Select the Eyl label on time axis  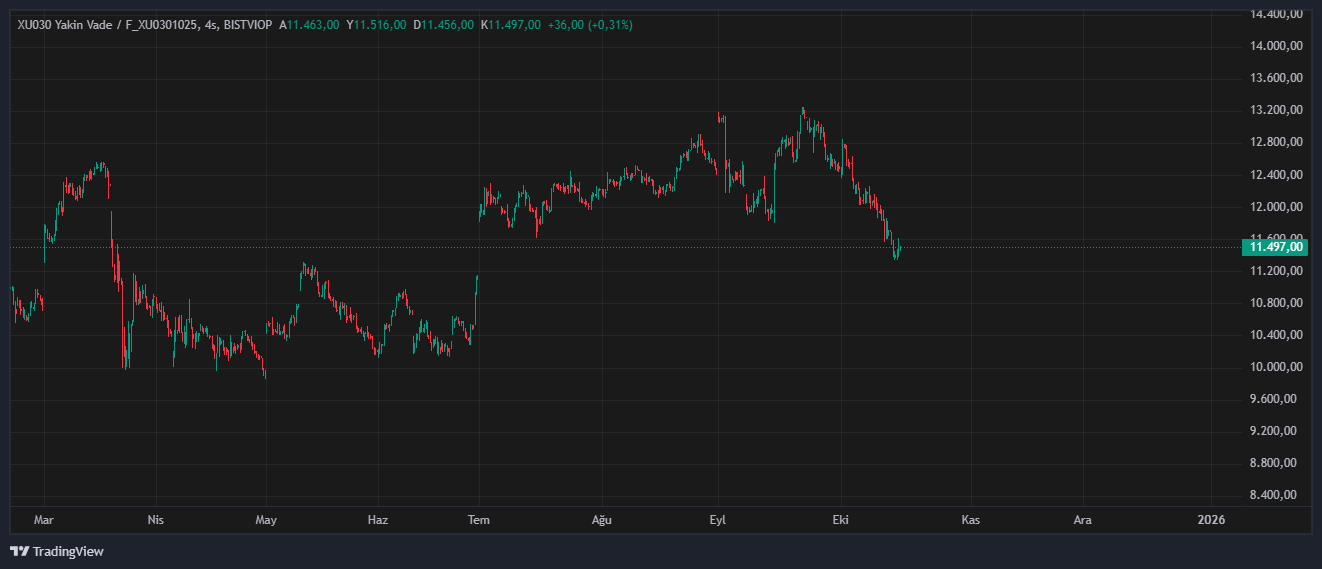click(x=717, y=520)
